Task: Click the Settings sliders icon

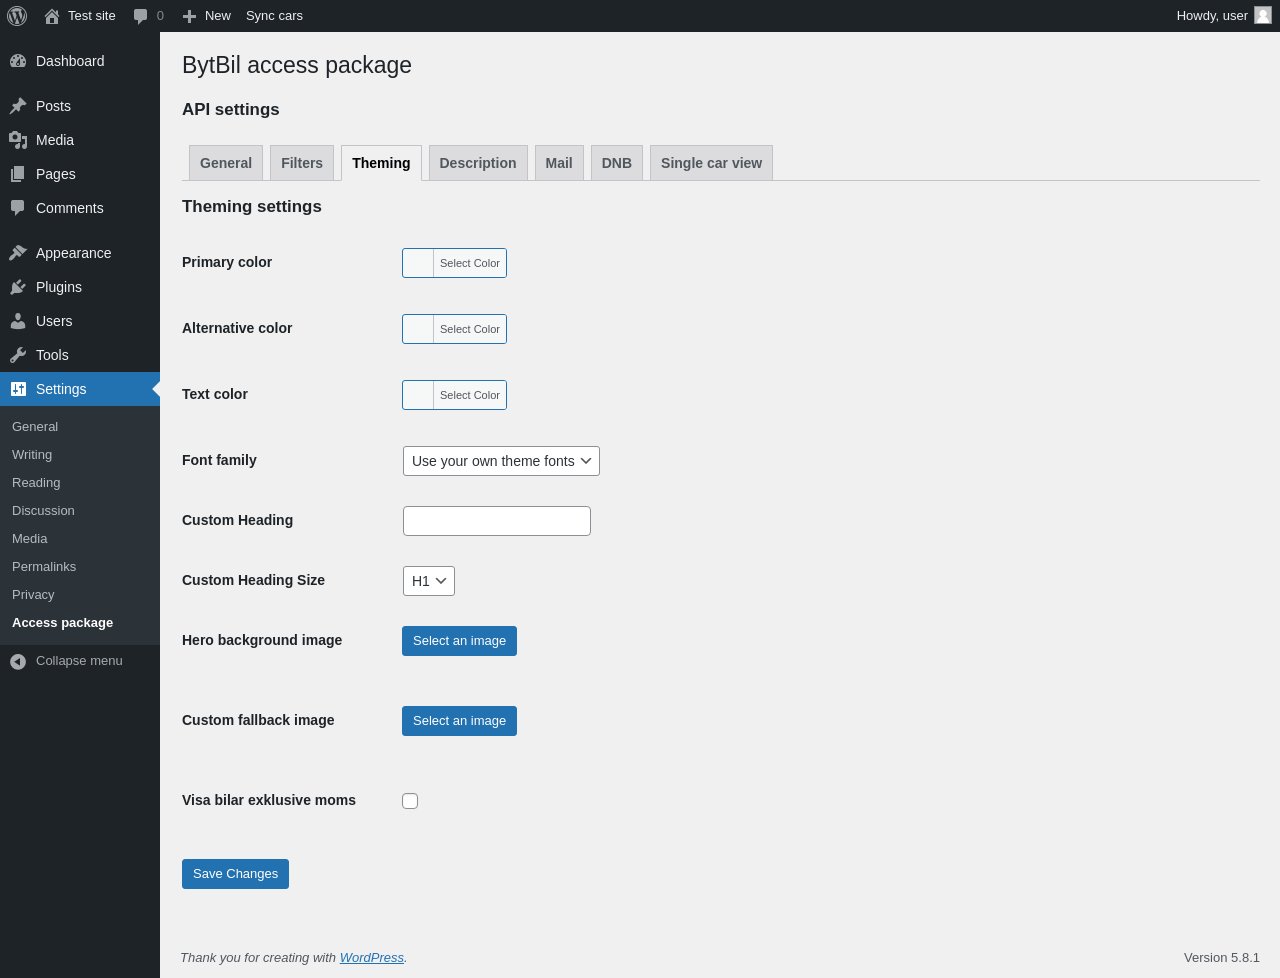Action: click(18, 389)
